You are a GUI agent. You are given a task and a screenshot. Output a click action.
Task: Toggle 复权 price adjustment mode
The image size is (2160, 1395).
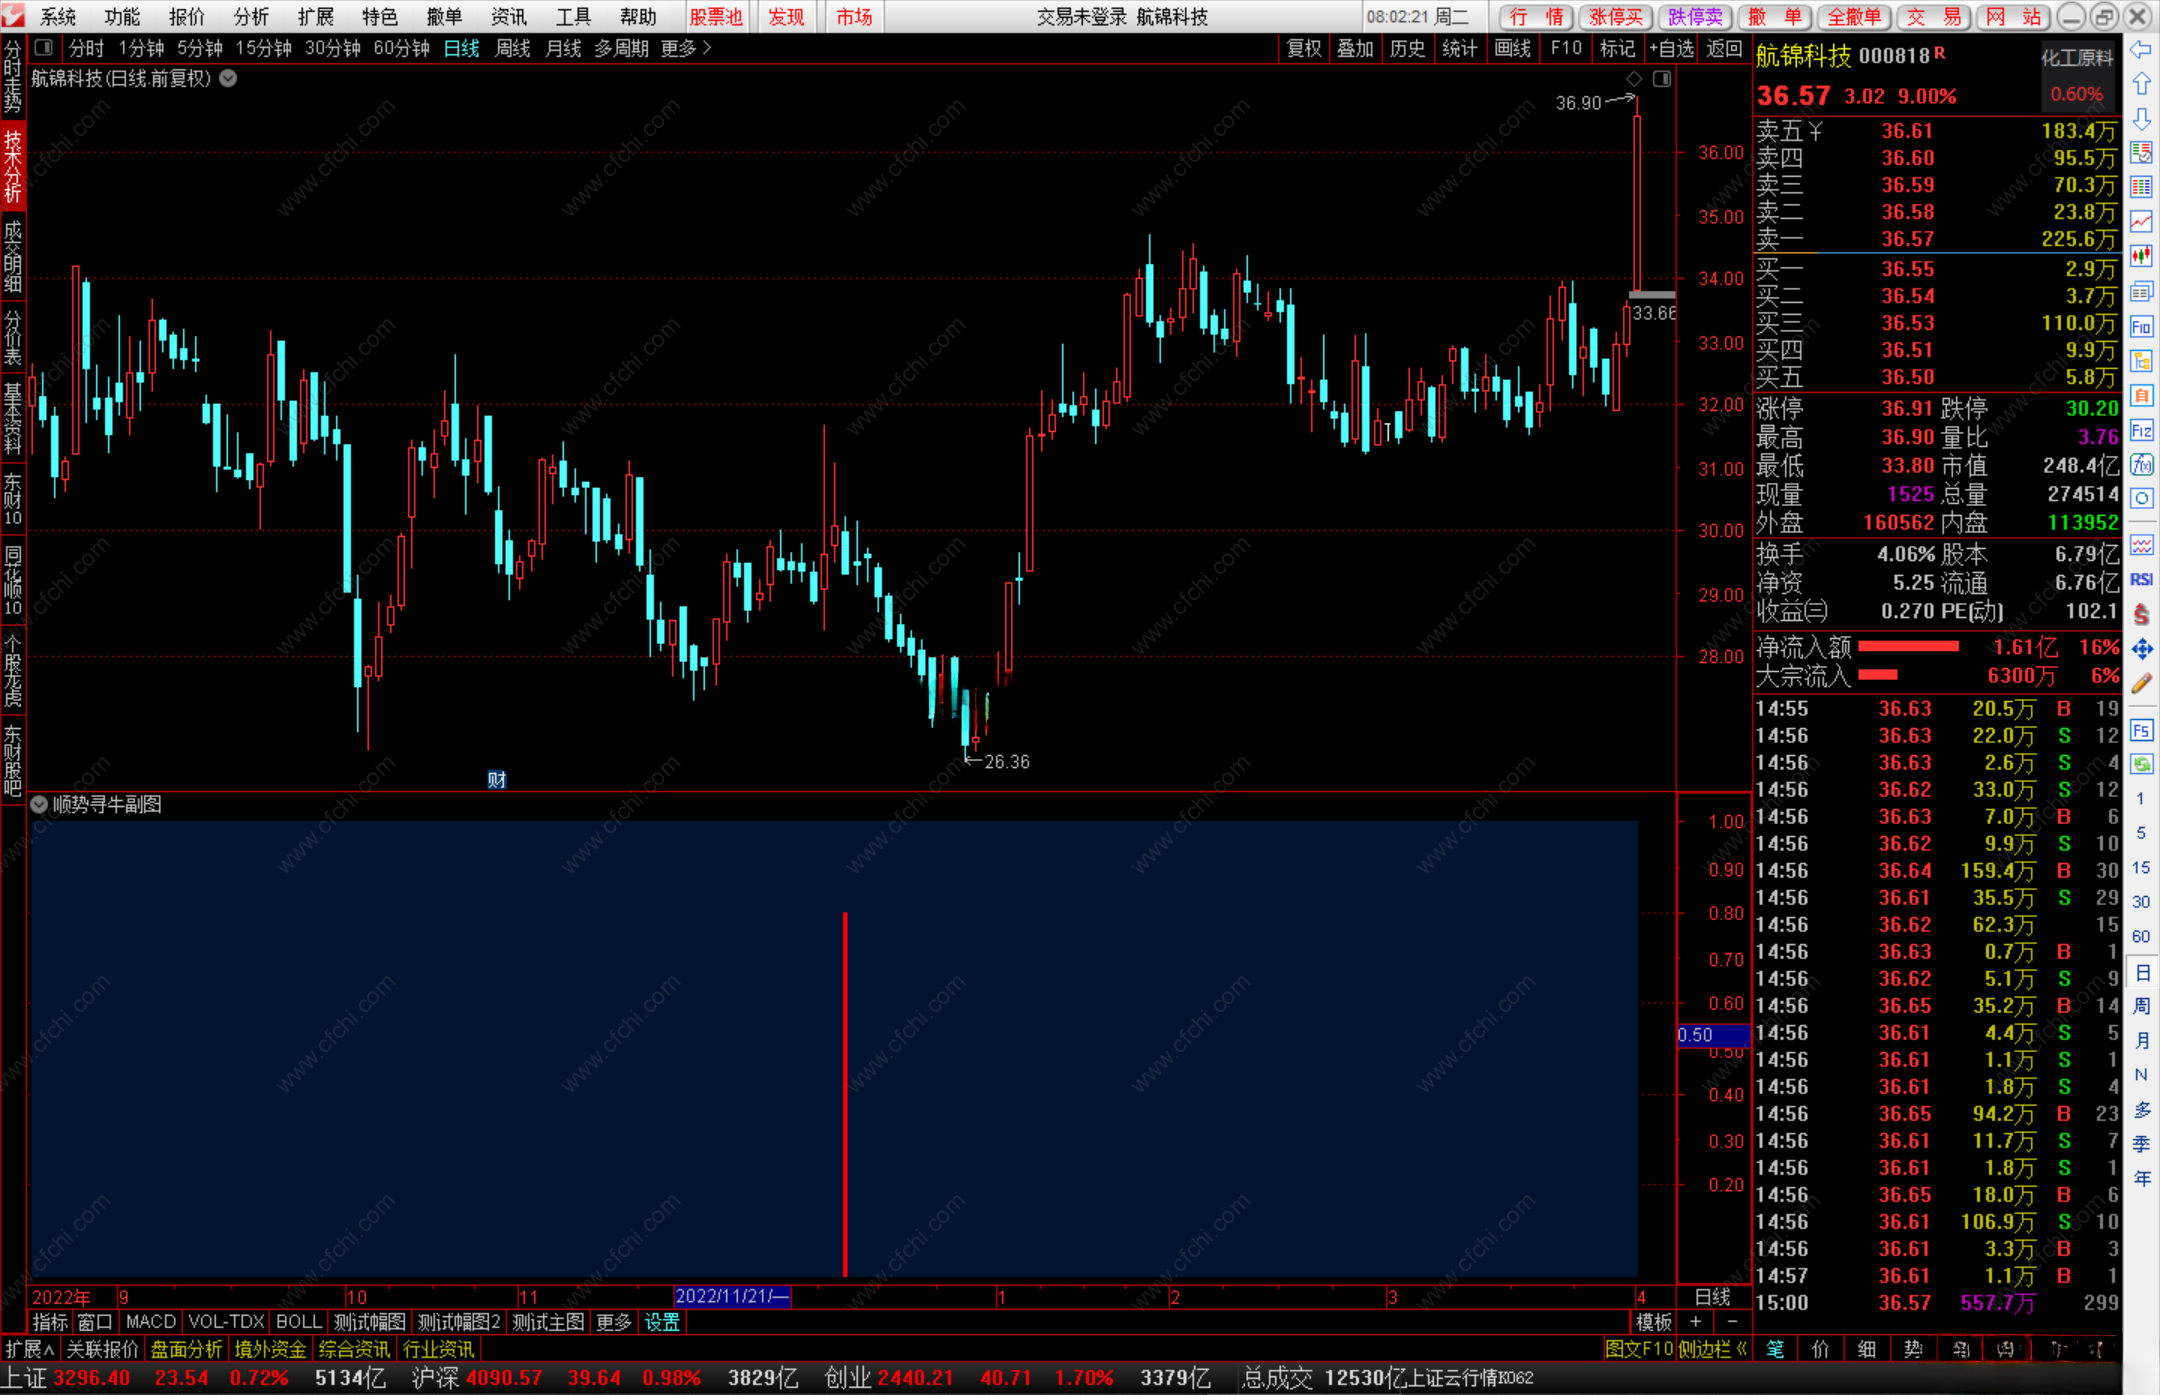[x=1303, y=48]
